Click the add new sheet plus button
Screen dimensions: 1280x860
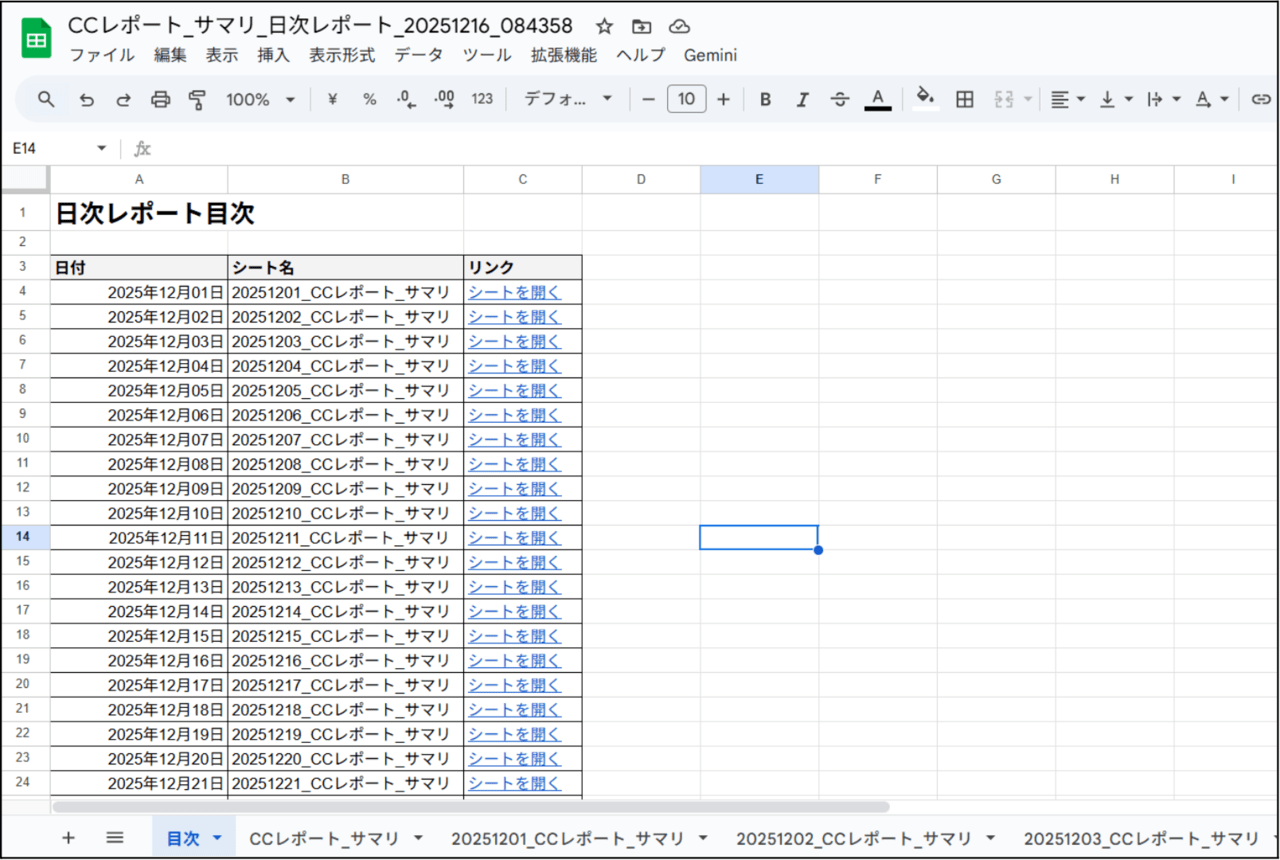[x=68, y=838]
